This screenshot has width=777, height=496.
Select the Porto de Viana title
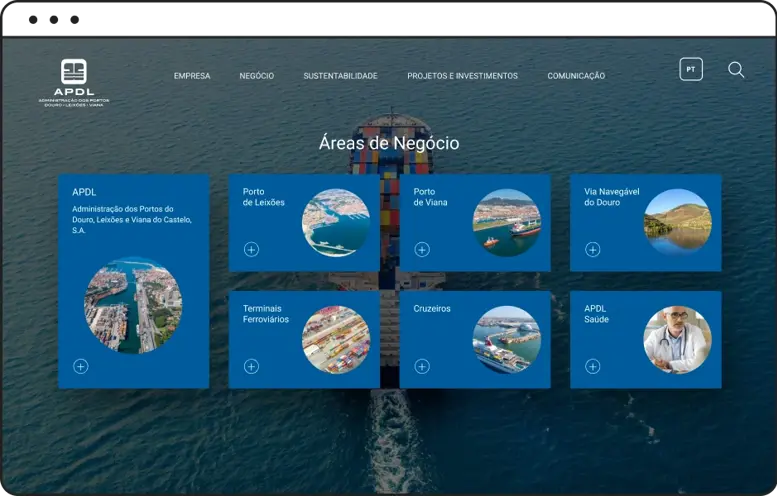(x=431, y=197)
